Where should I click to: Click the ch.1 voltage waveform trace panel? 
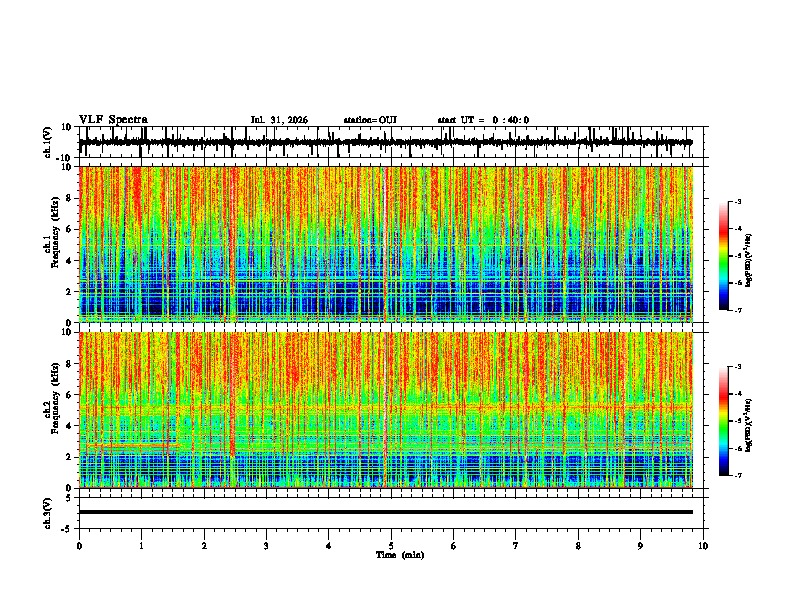click(x=390, y=142)
